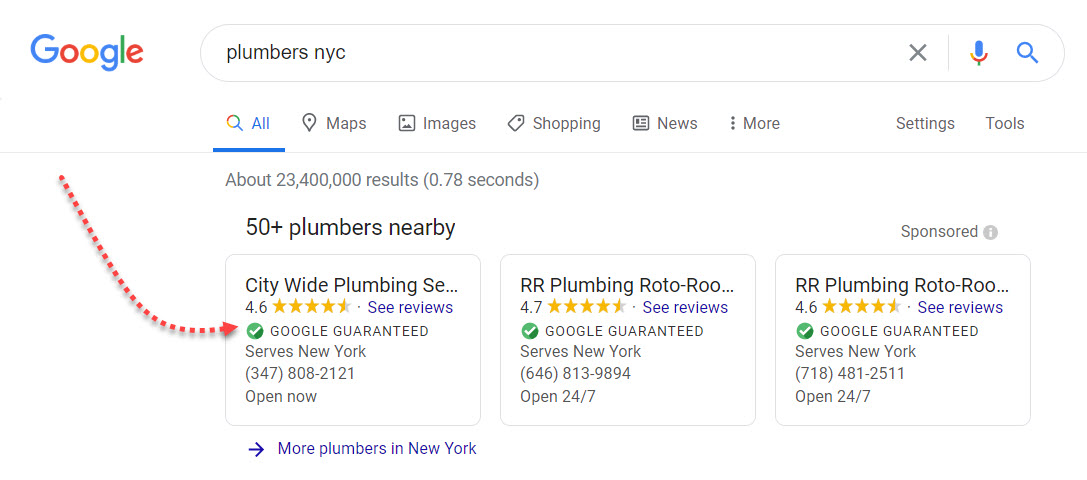Click the Sponsored info icon
This screenshot has width=1087, height=480.
point(990,232)
